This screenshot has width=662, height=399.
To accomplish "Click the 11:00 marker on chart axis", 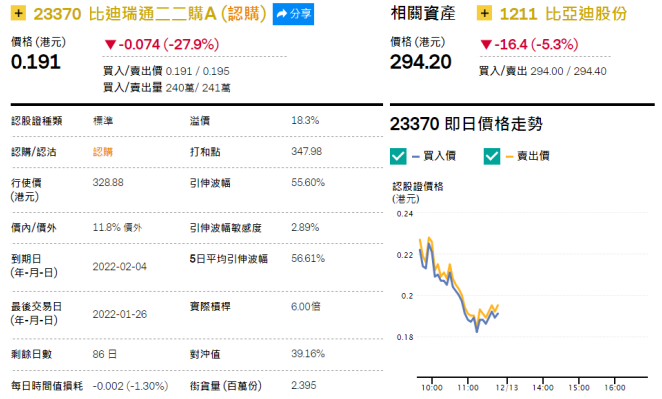I will (x=468, y=388).
